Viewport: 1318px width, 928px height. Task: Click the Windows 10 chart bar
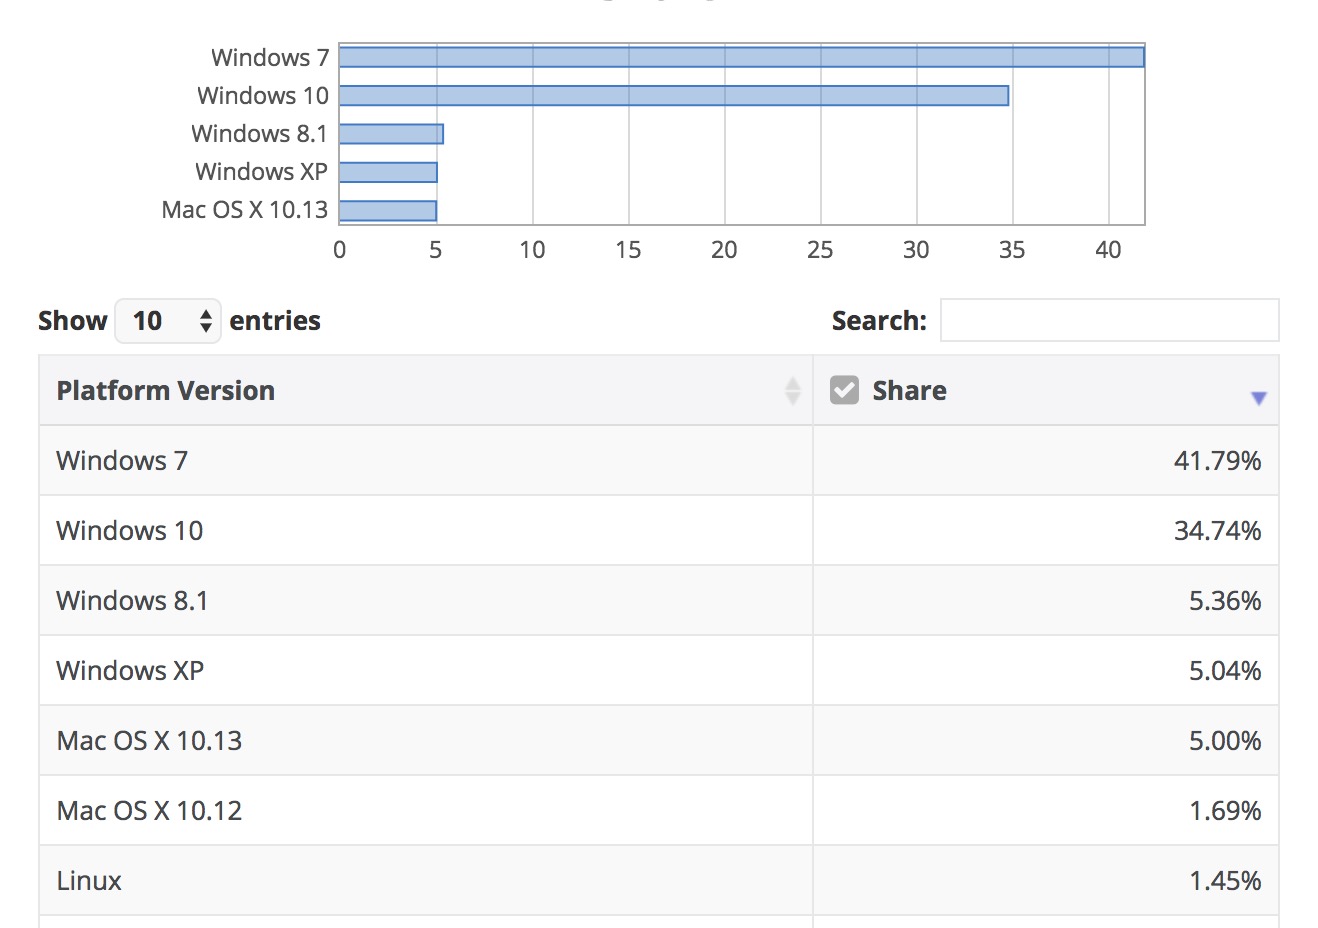point(673,95)
